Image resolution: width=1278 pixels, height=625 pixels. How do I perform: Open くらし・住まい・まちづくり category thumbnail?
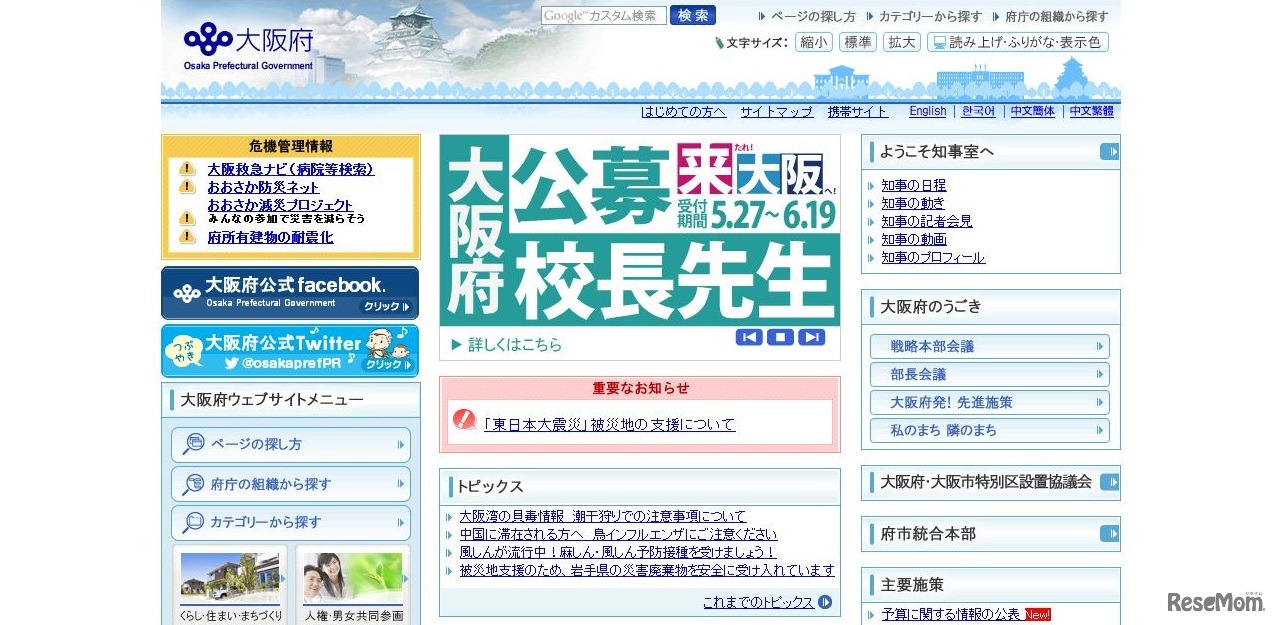coord(231,586)
